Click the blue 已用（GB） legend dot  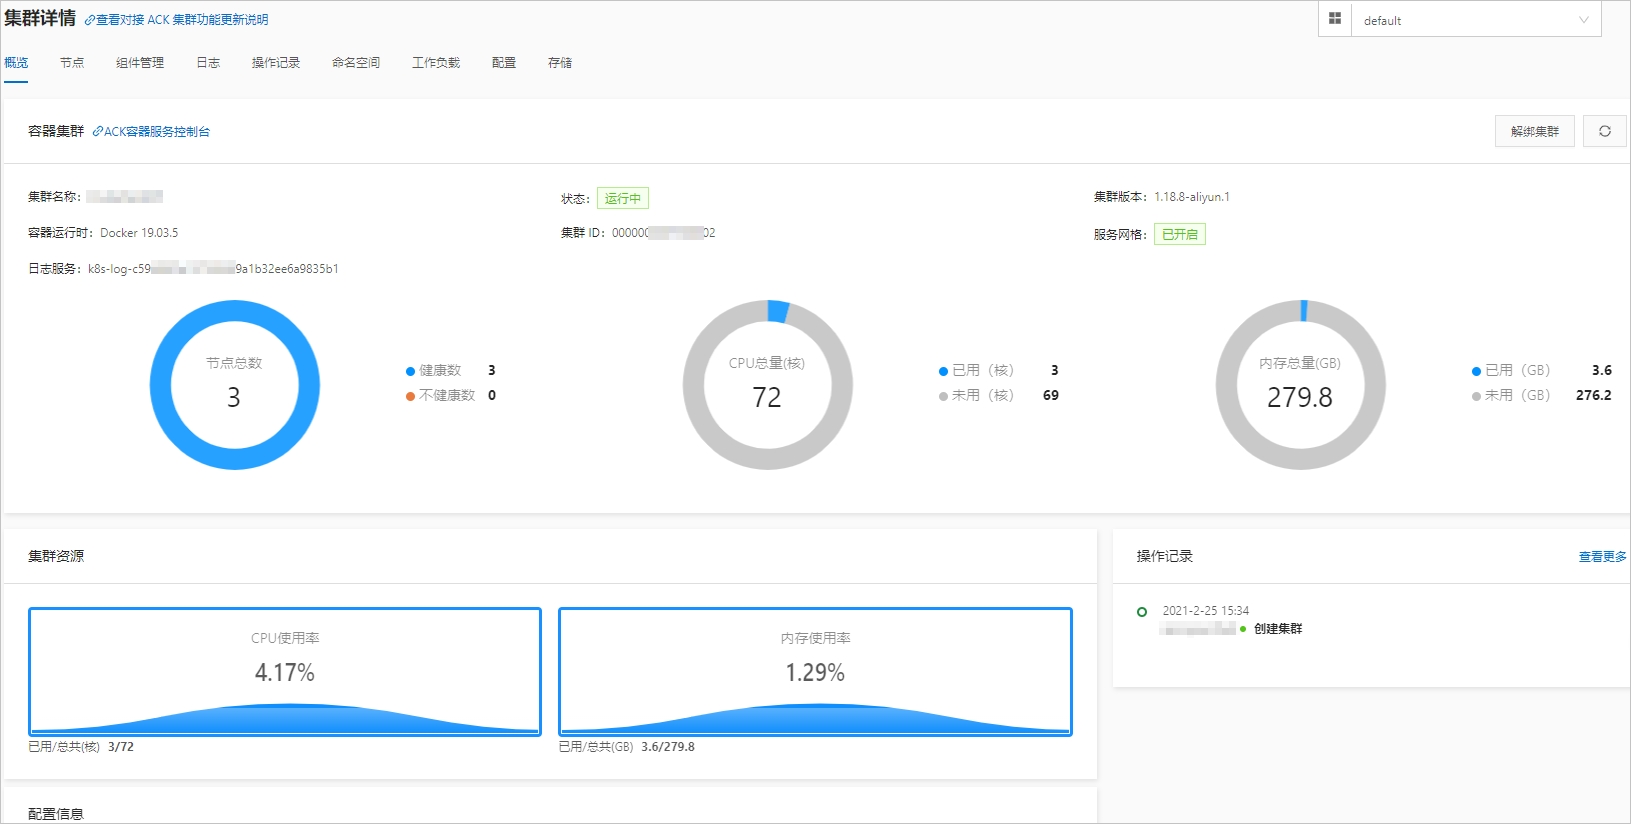pos(1476,371)
